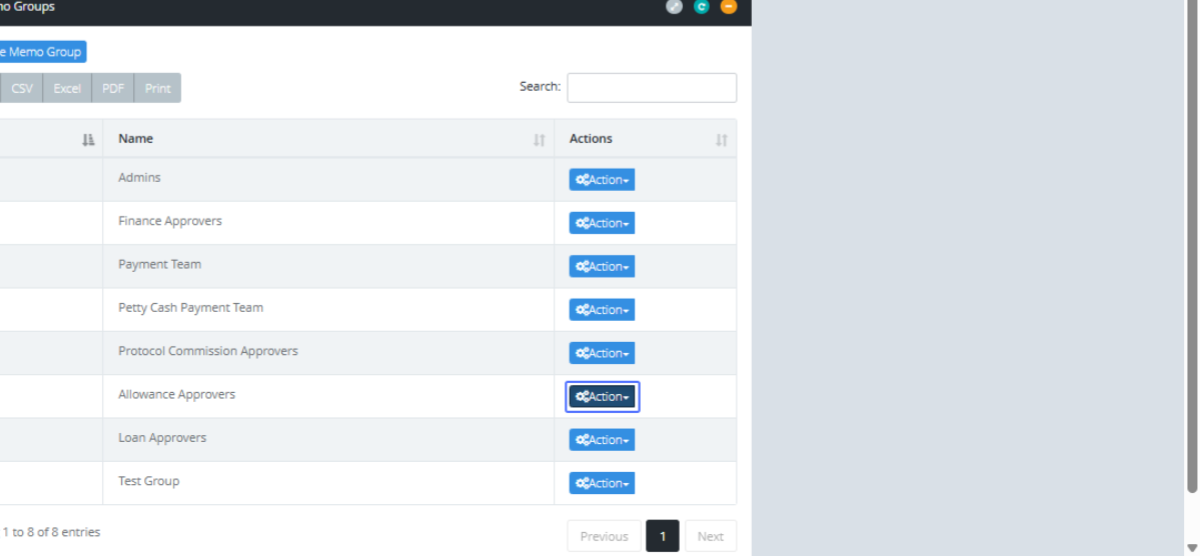Open Action dropdown for Finance Approvers
Screen dimensions: 1200x556
(x=602, y=223)
